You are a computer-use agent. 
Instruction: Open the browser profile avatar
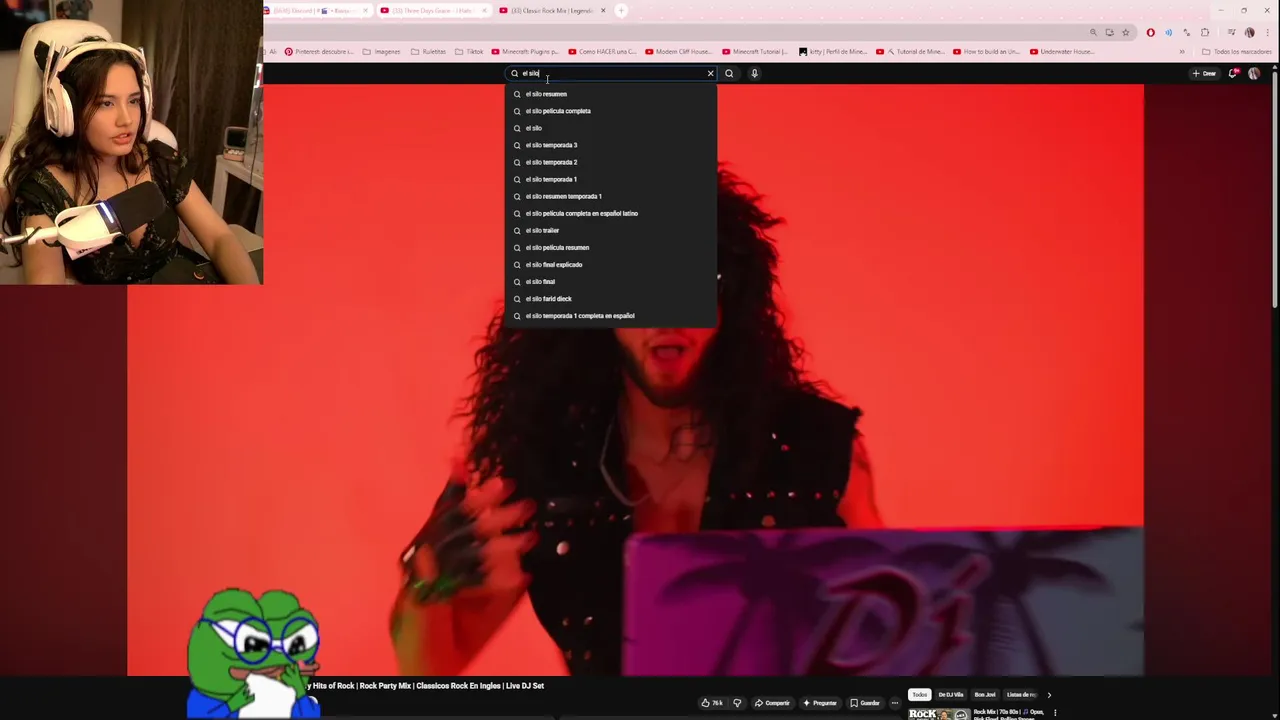[1249, 32]
